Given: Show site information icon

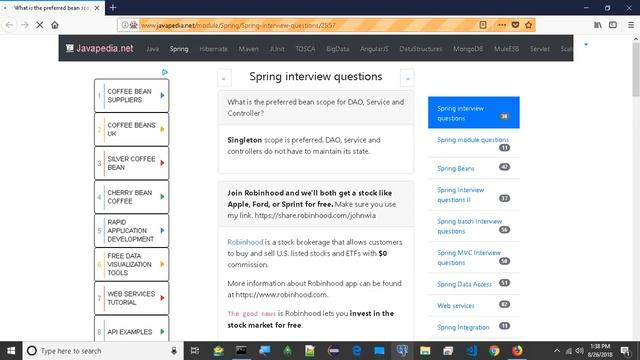Looking at the screenshot, I should (125, 25).
